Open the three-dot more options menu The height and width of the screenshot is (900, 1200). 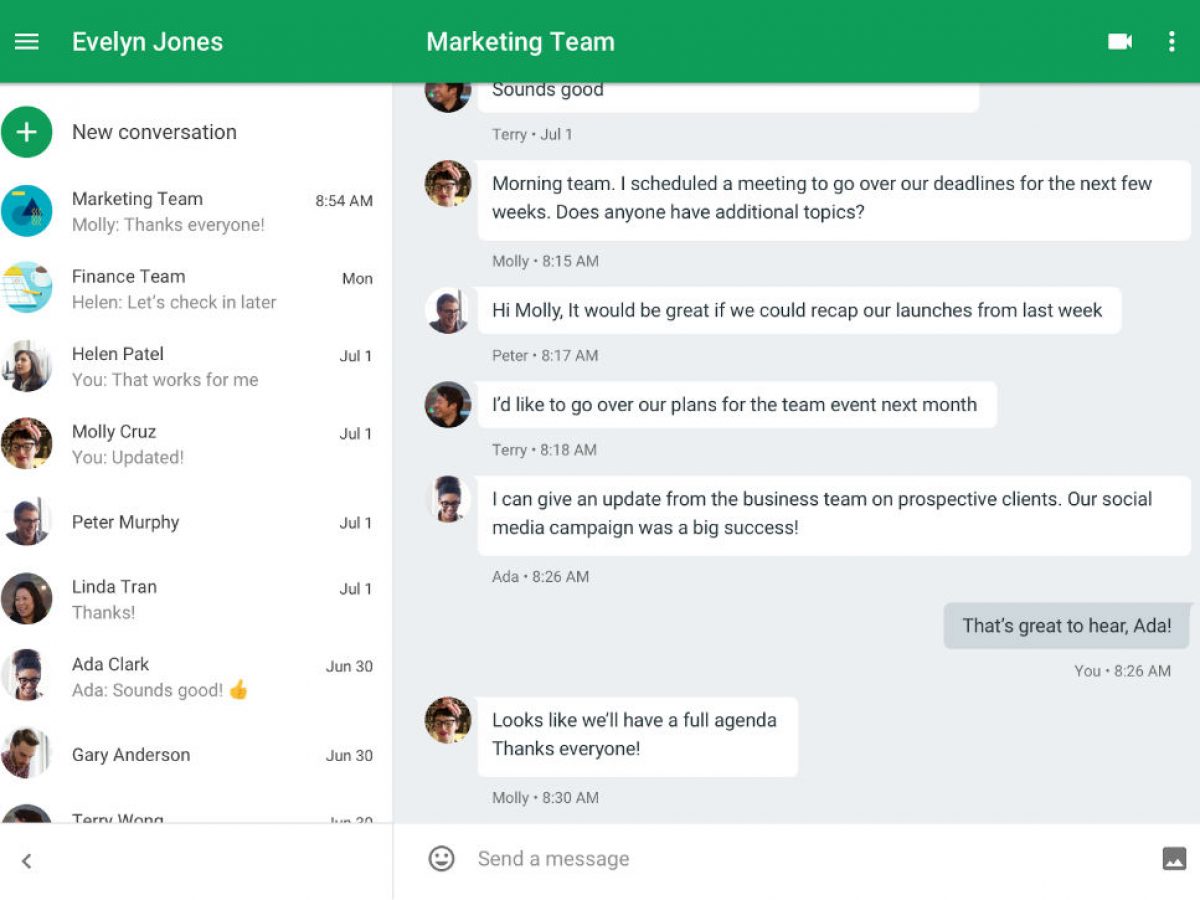(x=1171, y=42)
